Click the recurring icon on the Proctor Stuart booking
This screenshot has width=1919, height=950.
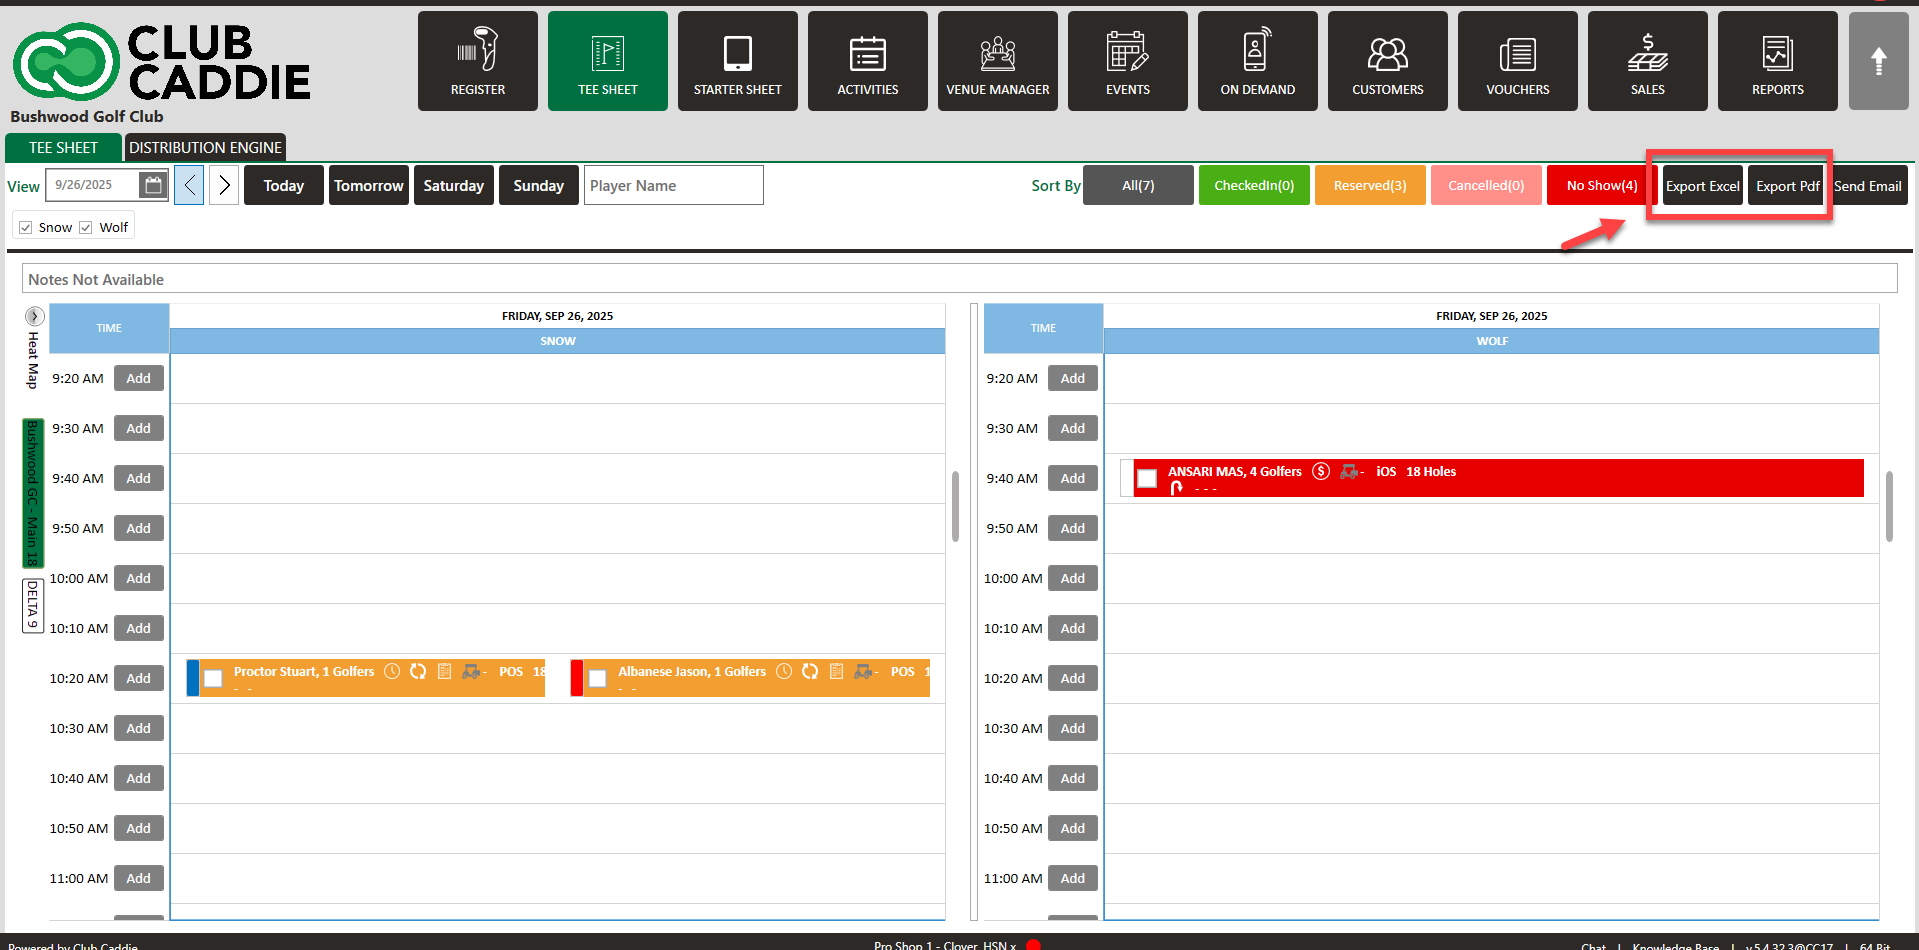click(418, 671)
